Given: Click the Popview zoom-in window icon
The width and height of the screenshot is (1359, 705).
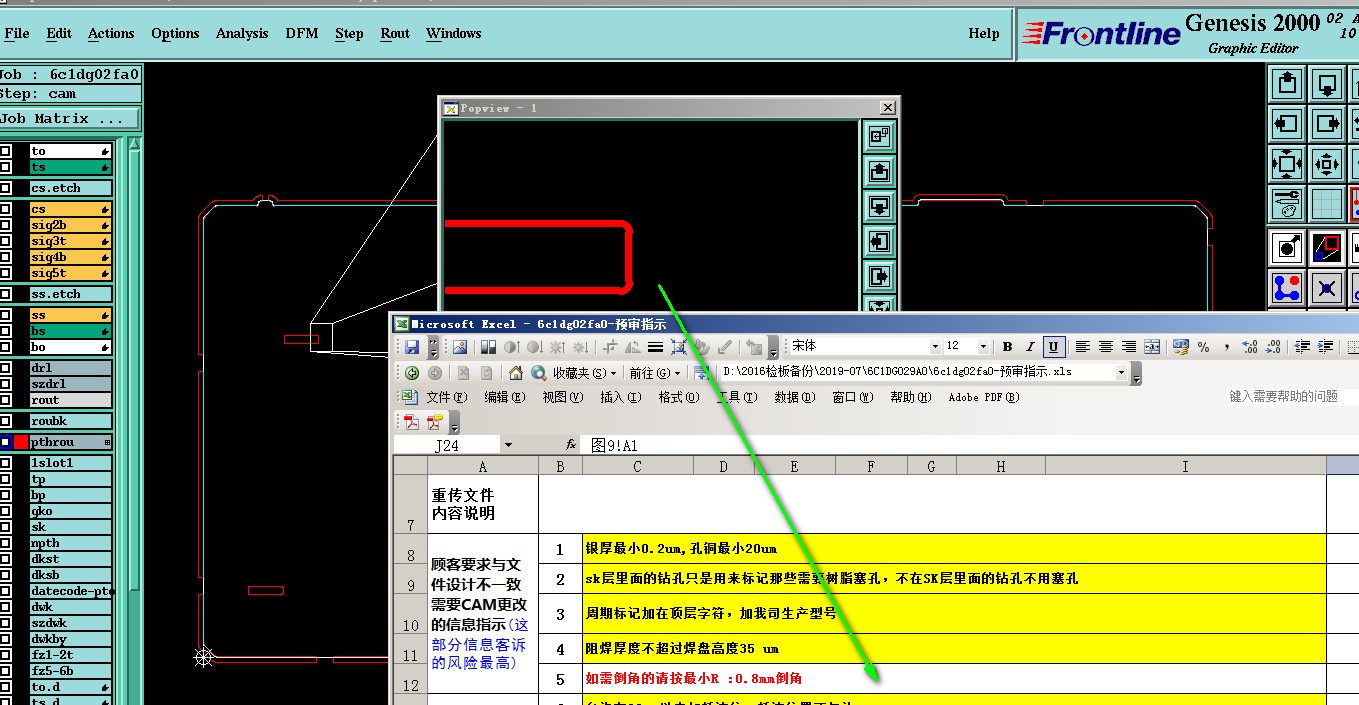Looking at the screenshot, I should (879, 137).
